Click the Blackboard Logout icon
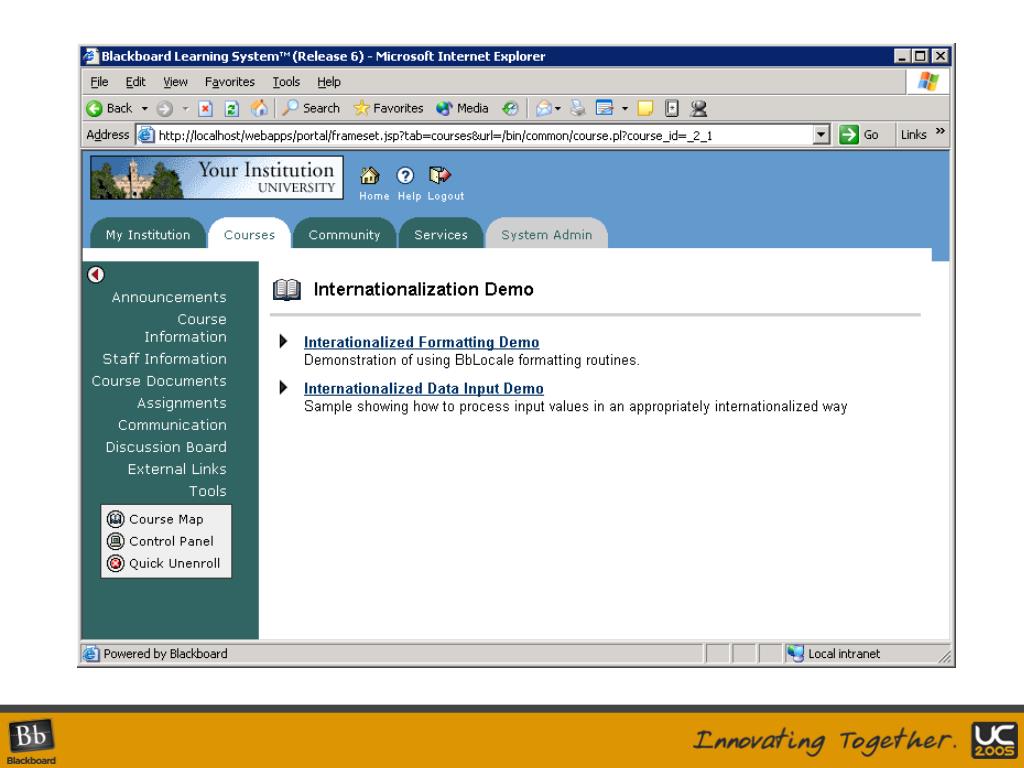This screenshot has width=1024, height=768. [440, 175]
